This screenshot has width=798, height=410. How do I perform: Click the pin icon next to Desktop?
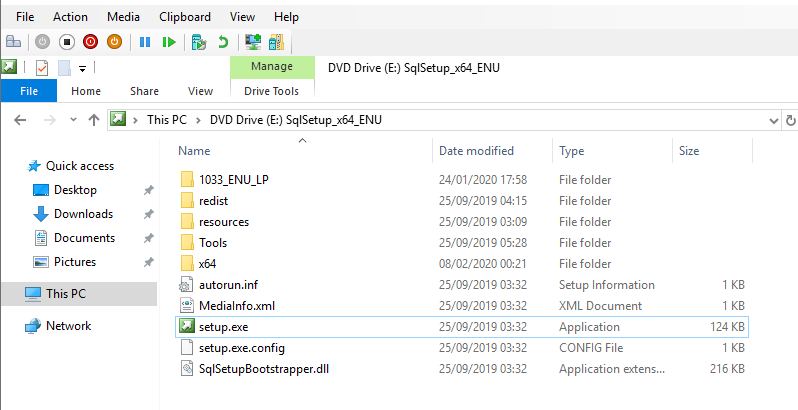(x=148, y=190)
